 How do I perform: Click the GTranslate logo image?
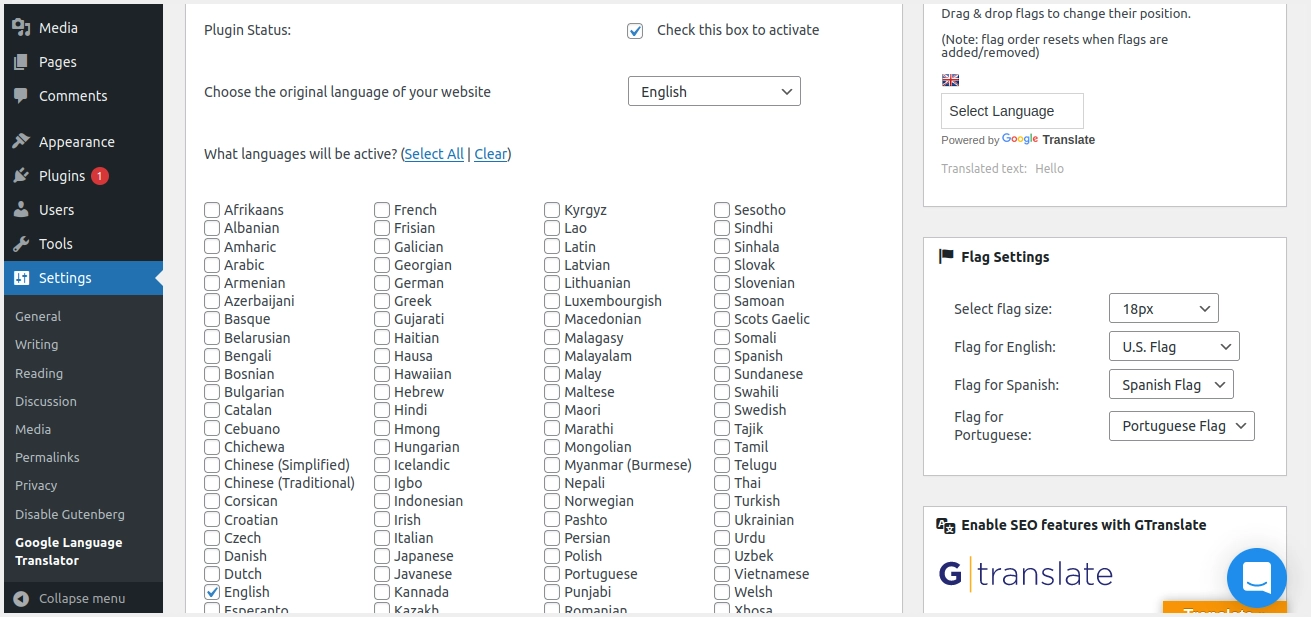pyautogui.click(x=1026, y=573)
